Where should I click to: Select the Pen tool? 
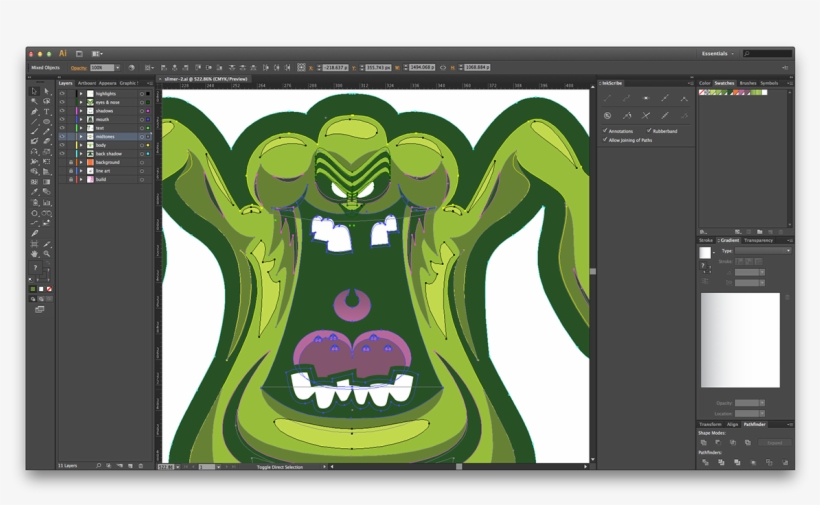(35, 111)
